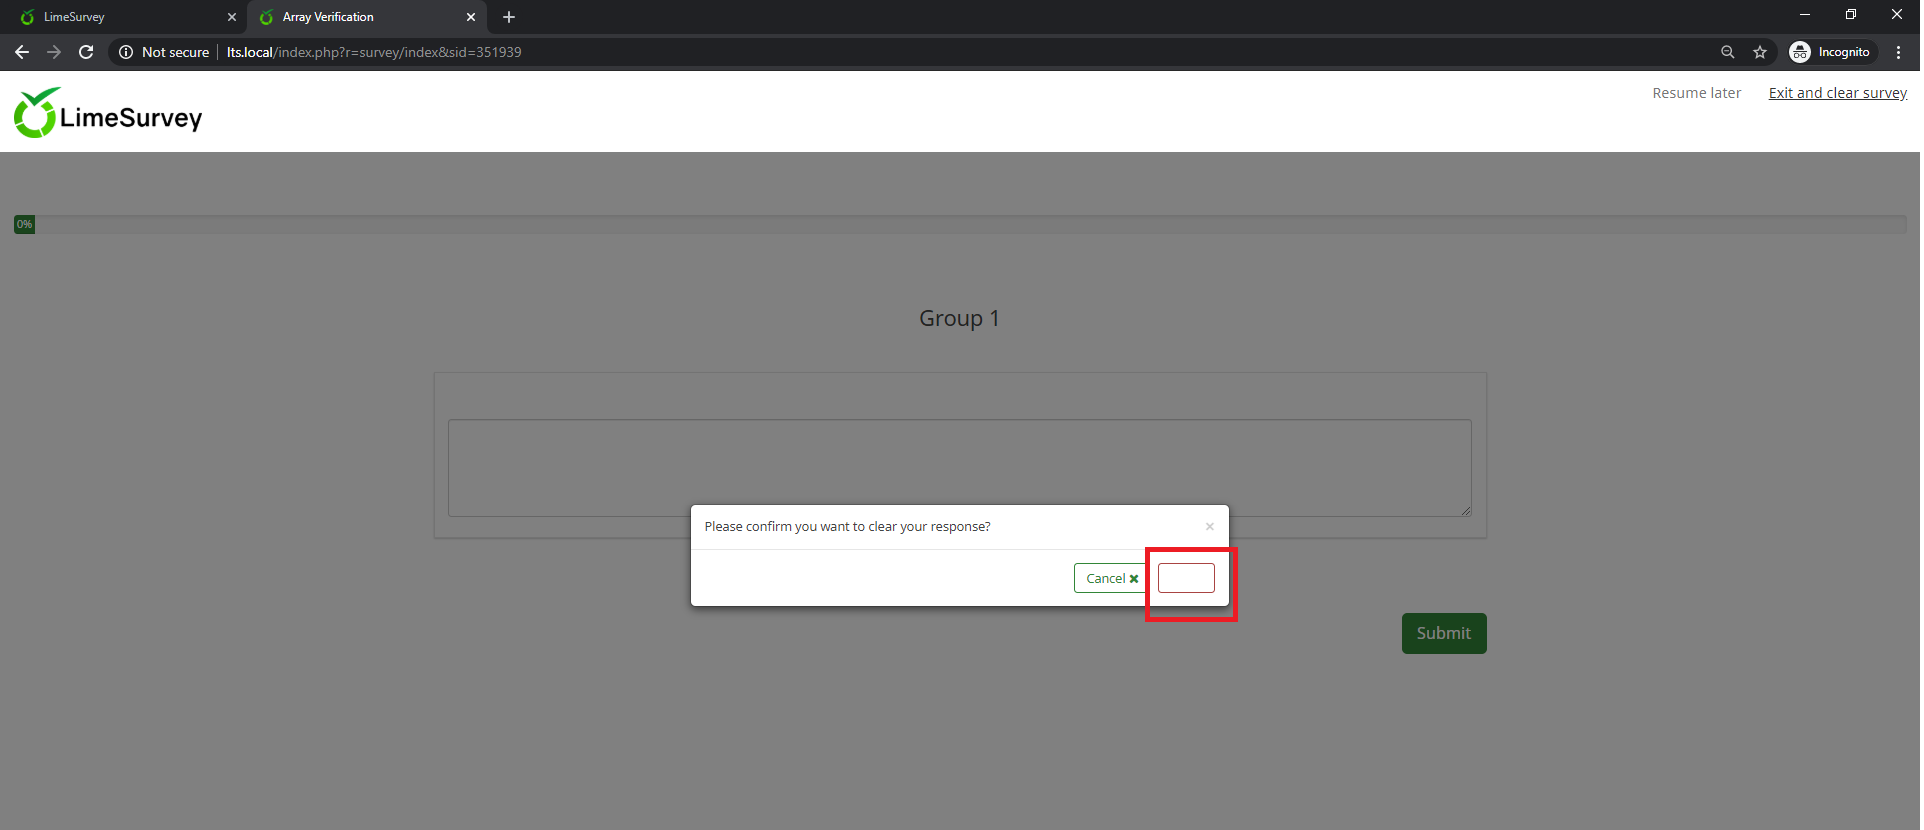Viewport: 1924px width, 830px height.
Task: Close the Array Verification tab
Action: pyautogui.click(x=471, y=17)
